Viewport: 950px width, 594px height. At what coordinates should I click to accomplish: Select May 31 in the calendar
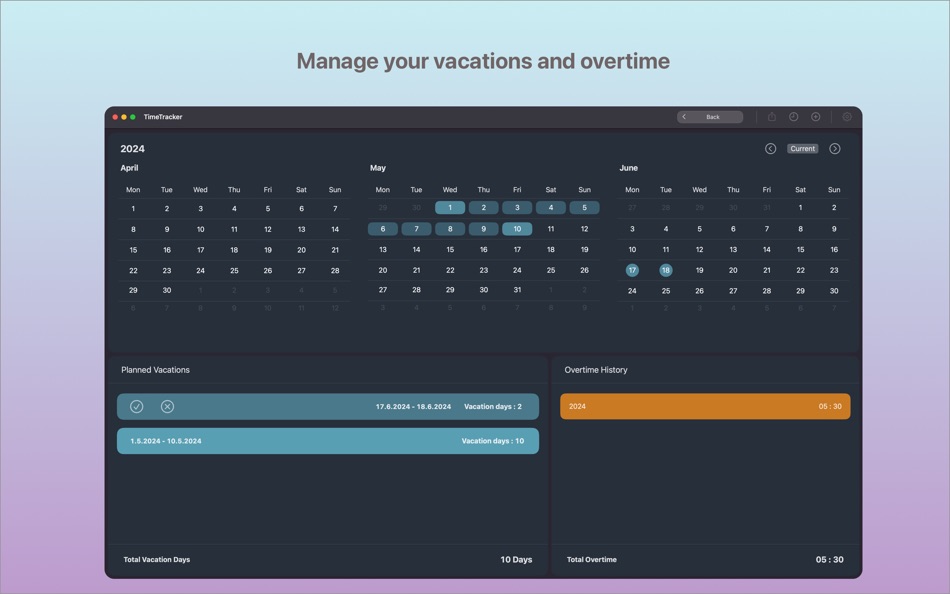click(x=517, y=290)
